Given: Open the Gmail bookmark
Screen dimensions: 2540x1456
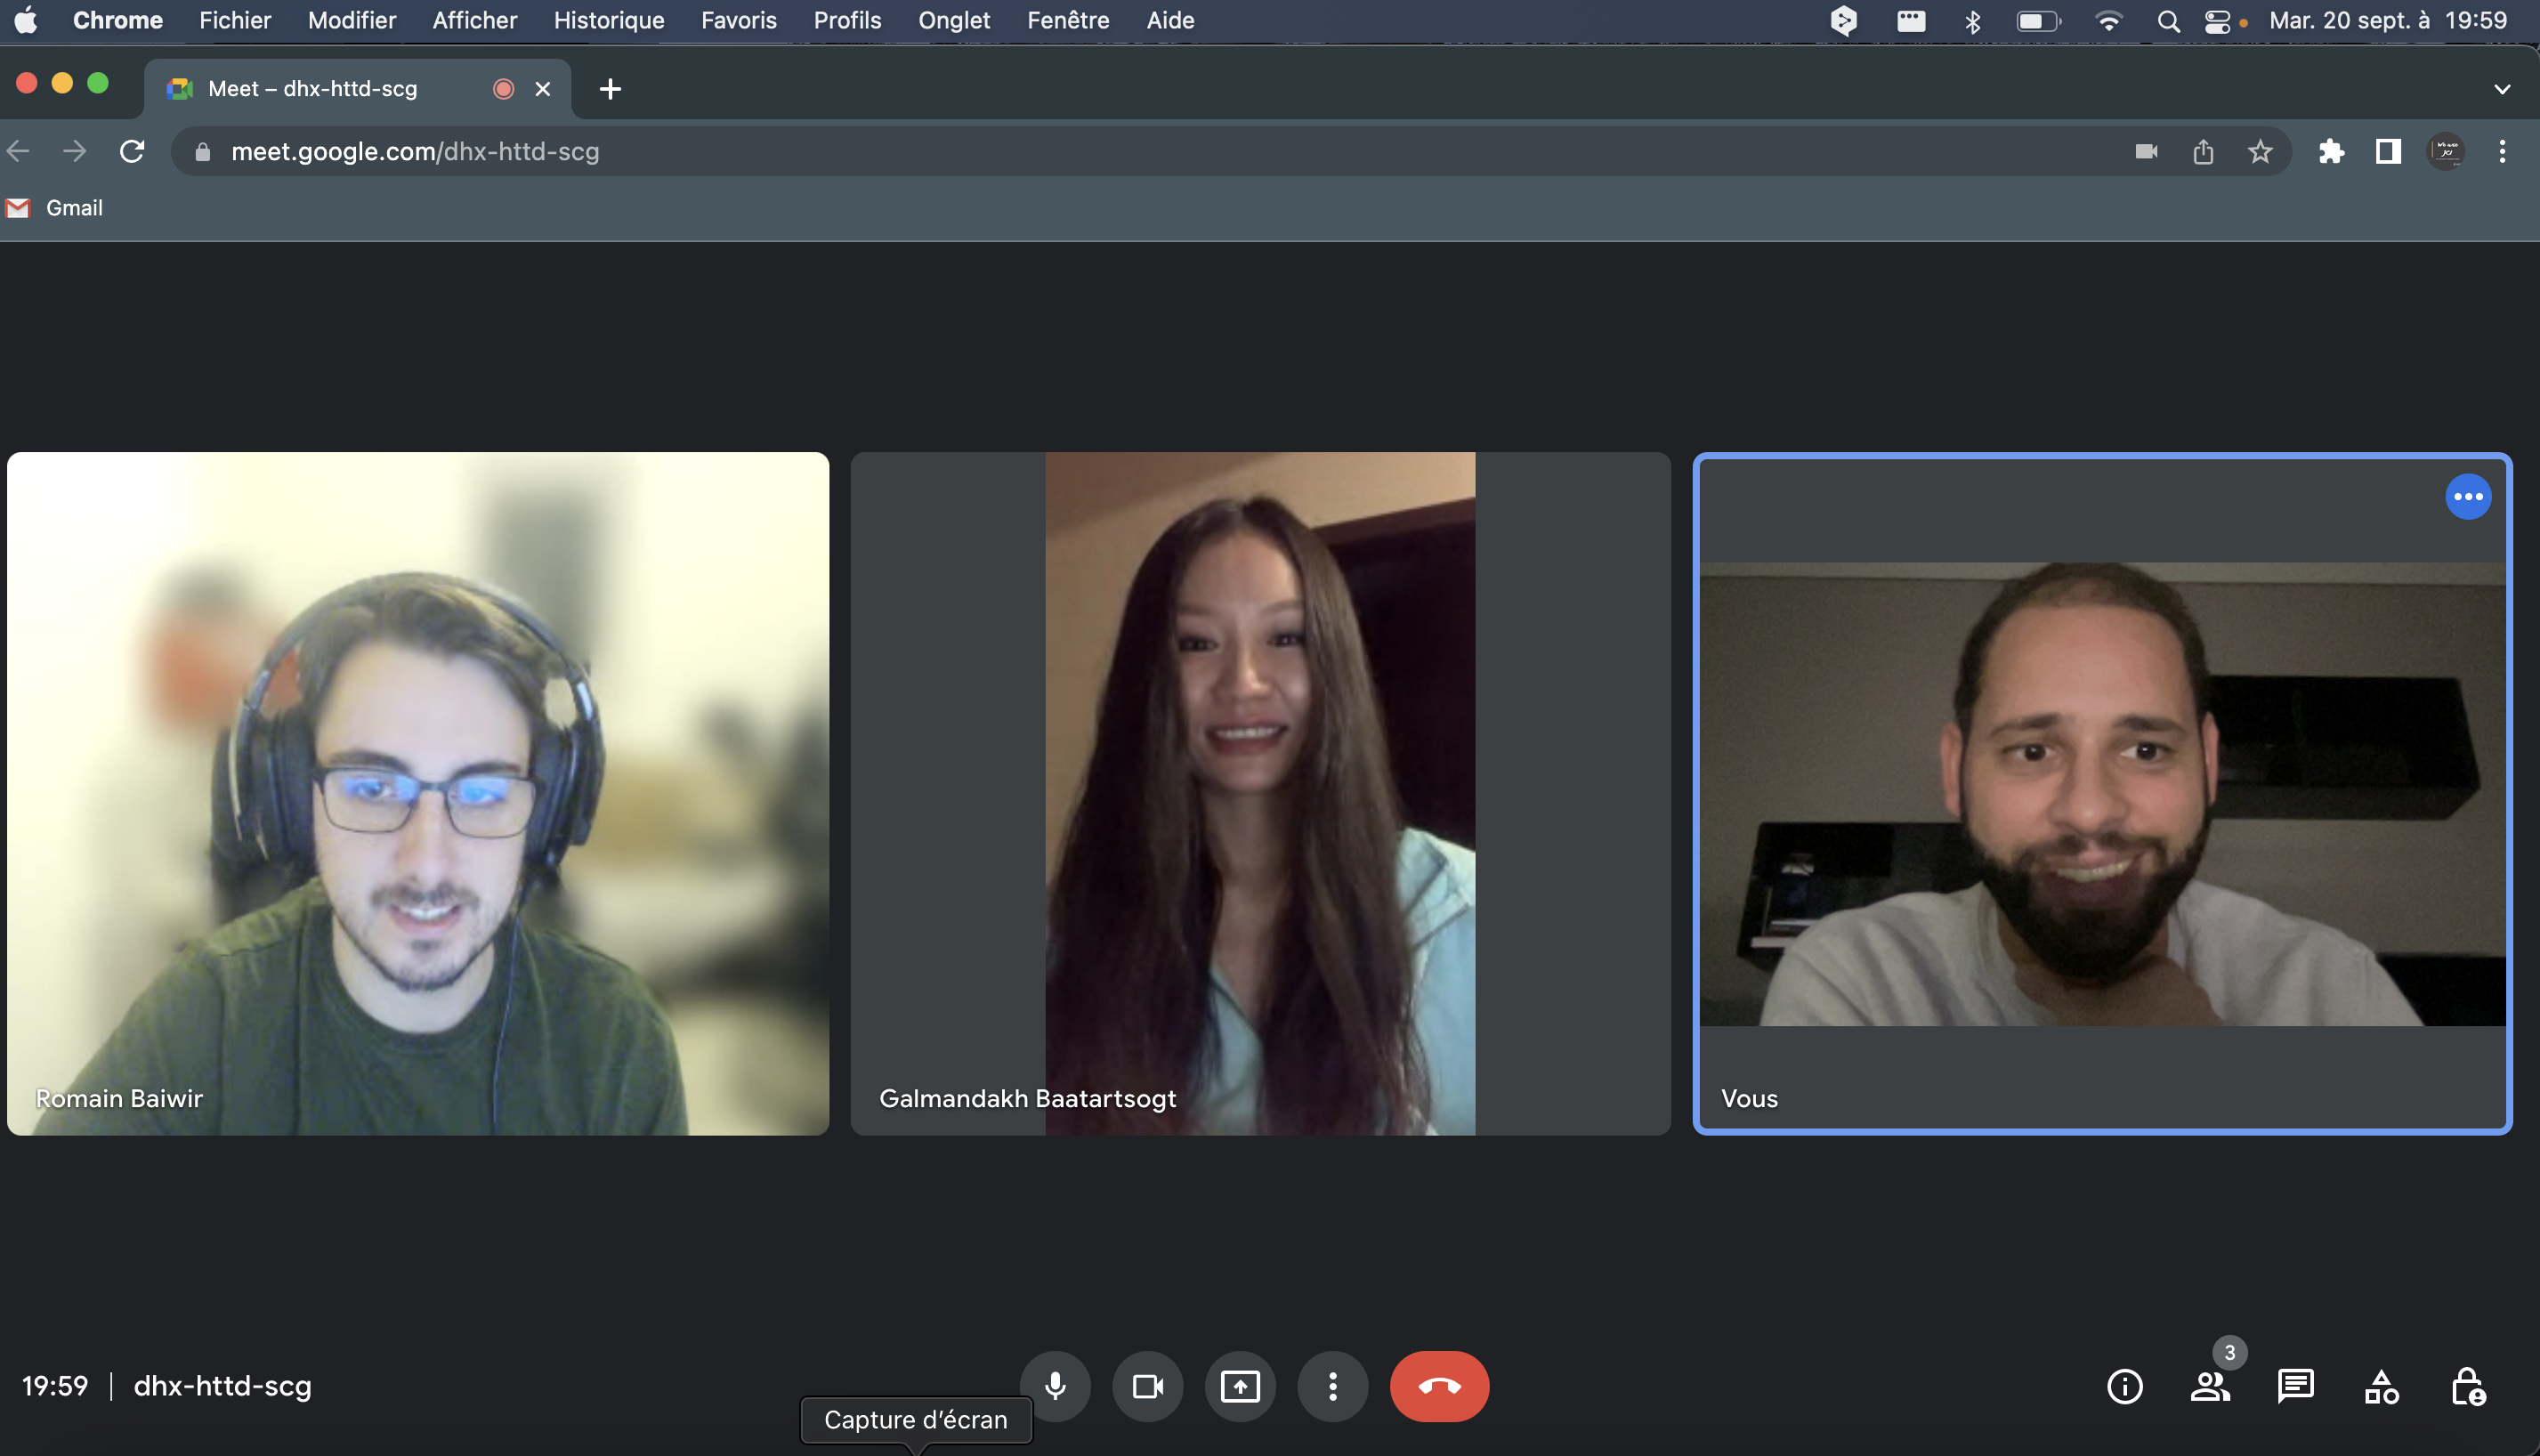Looking at the screenshot, I should (x=55, y=208).
